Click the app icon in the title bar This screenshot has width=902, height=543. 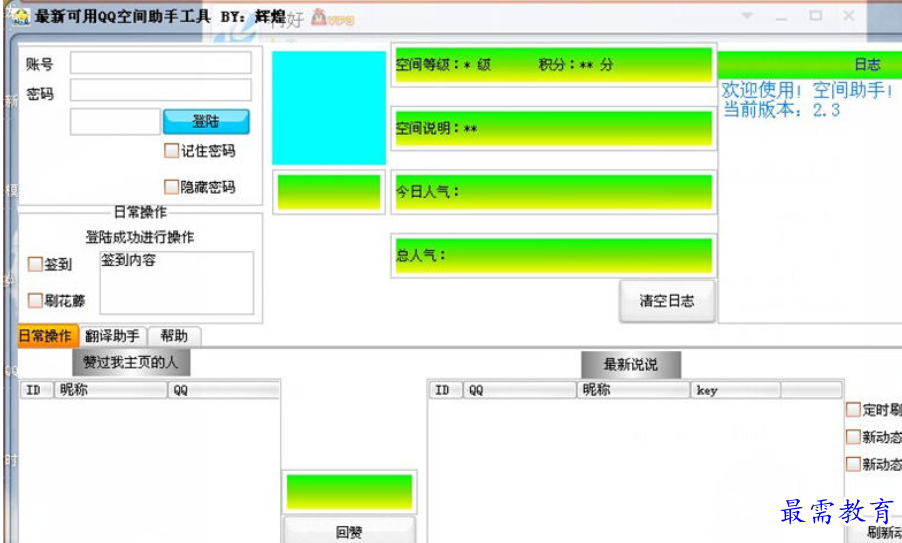coord(21,17)
